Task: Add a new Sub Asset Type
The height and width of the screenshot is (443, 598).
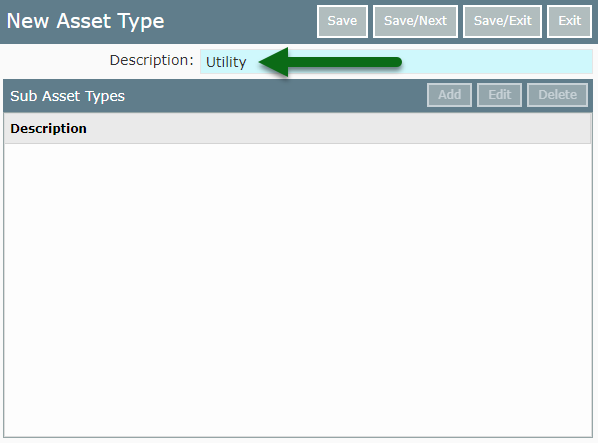Action: click(x=449, y=95)
